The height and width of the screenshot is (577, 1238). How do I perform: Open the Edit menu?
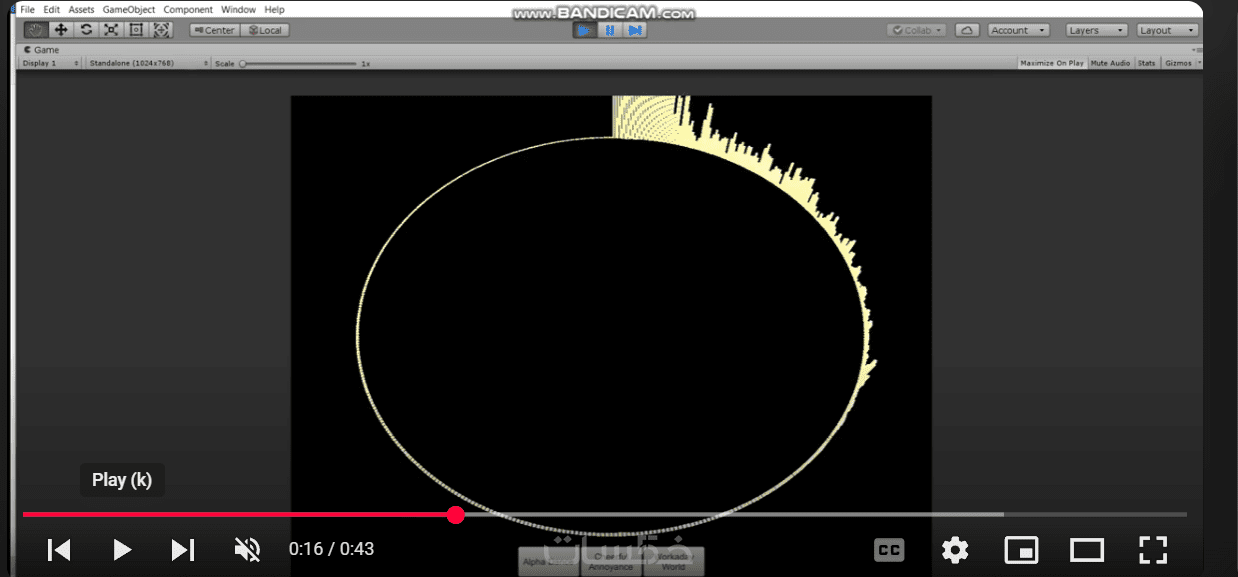tap(52, 9)
